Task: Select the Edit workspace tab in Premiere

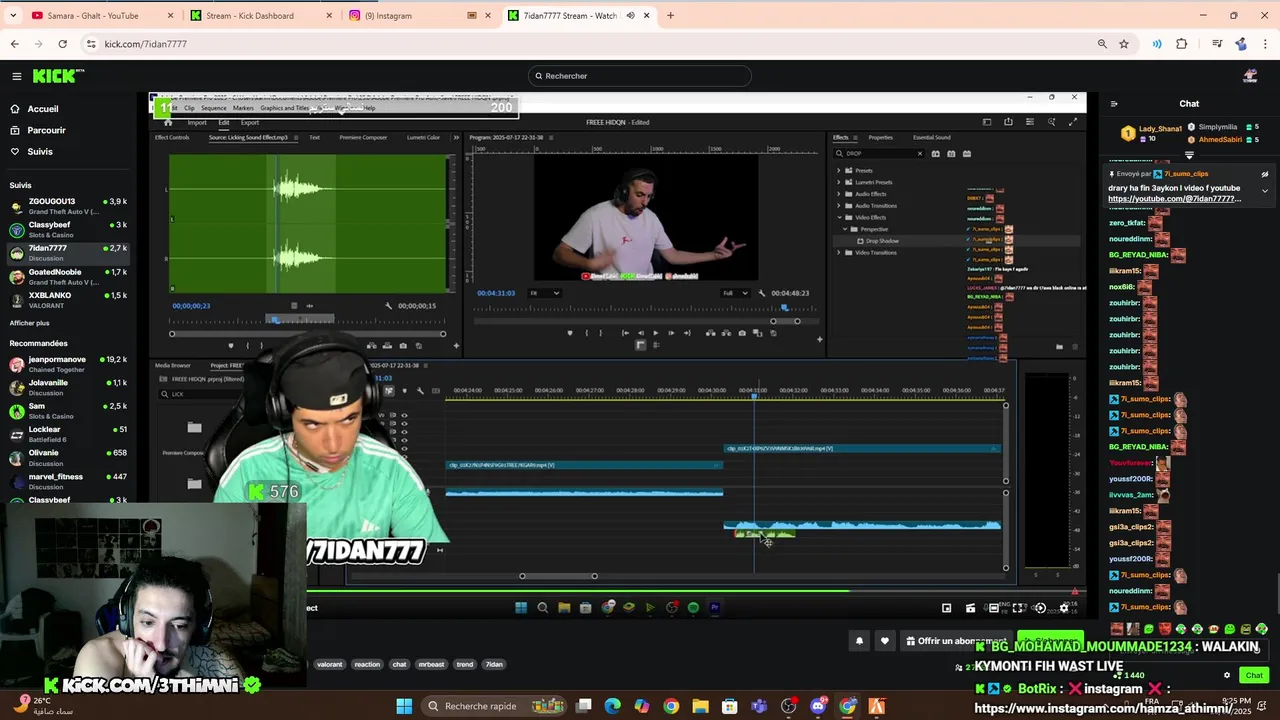Action: (x=224, y=123)
